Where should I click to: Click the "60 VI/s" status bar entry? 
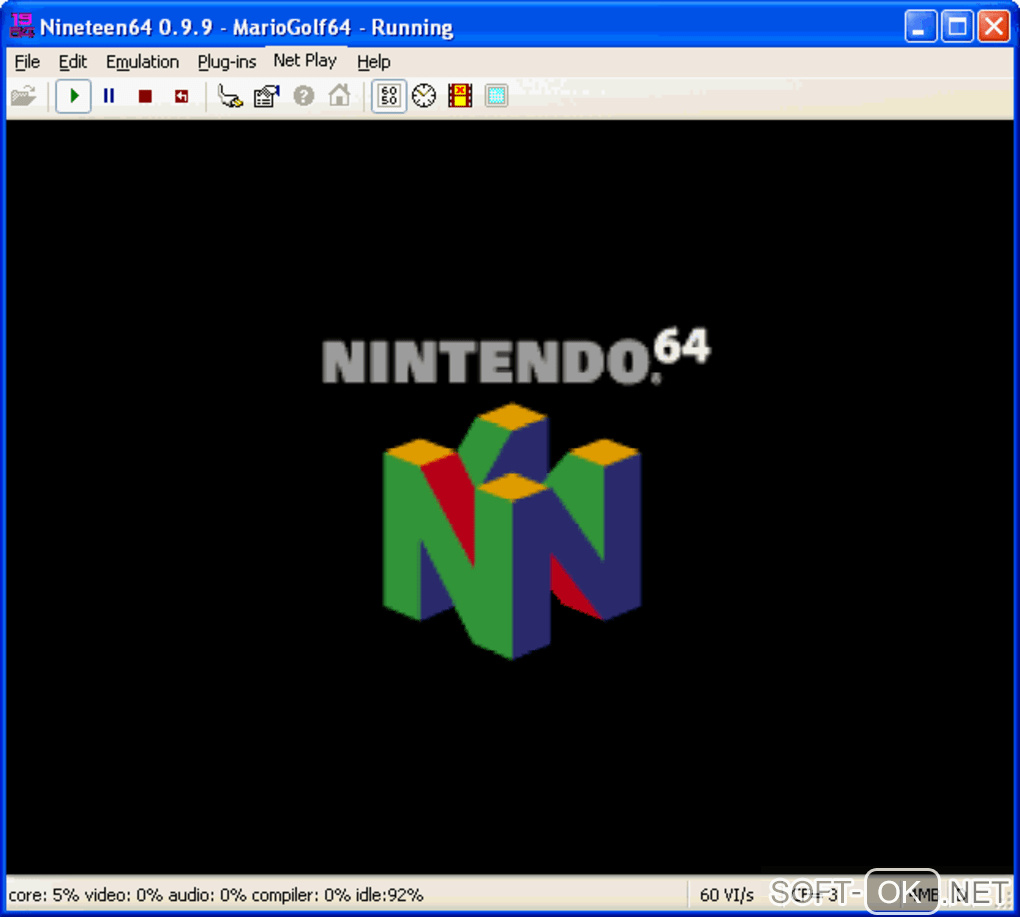click(727, 895)
